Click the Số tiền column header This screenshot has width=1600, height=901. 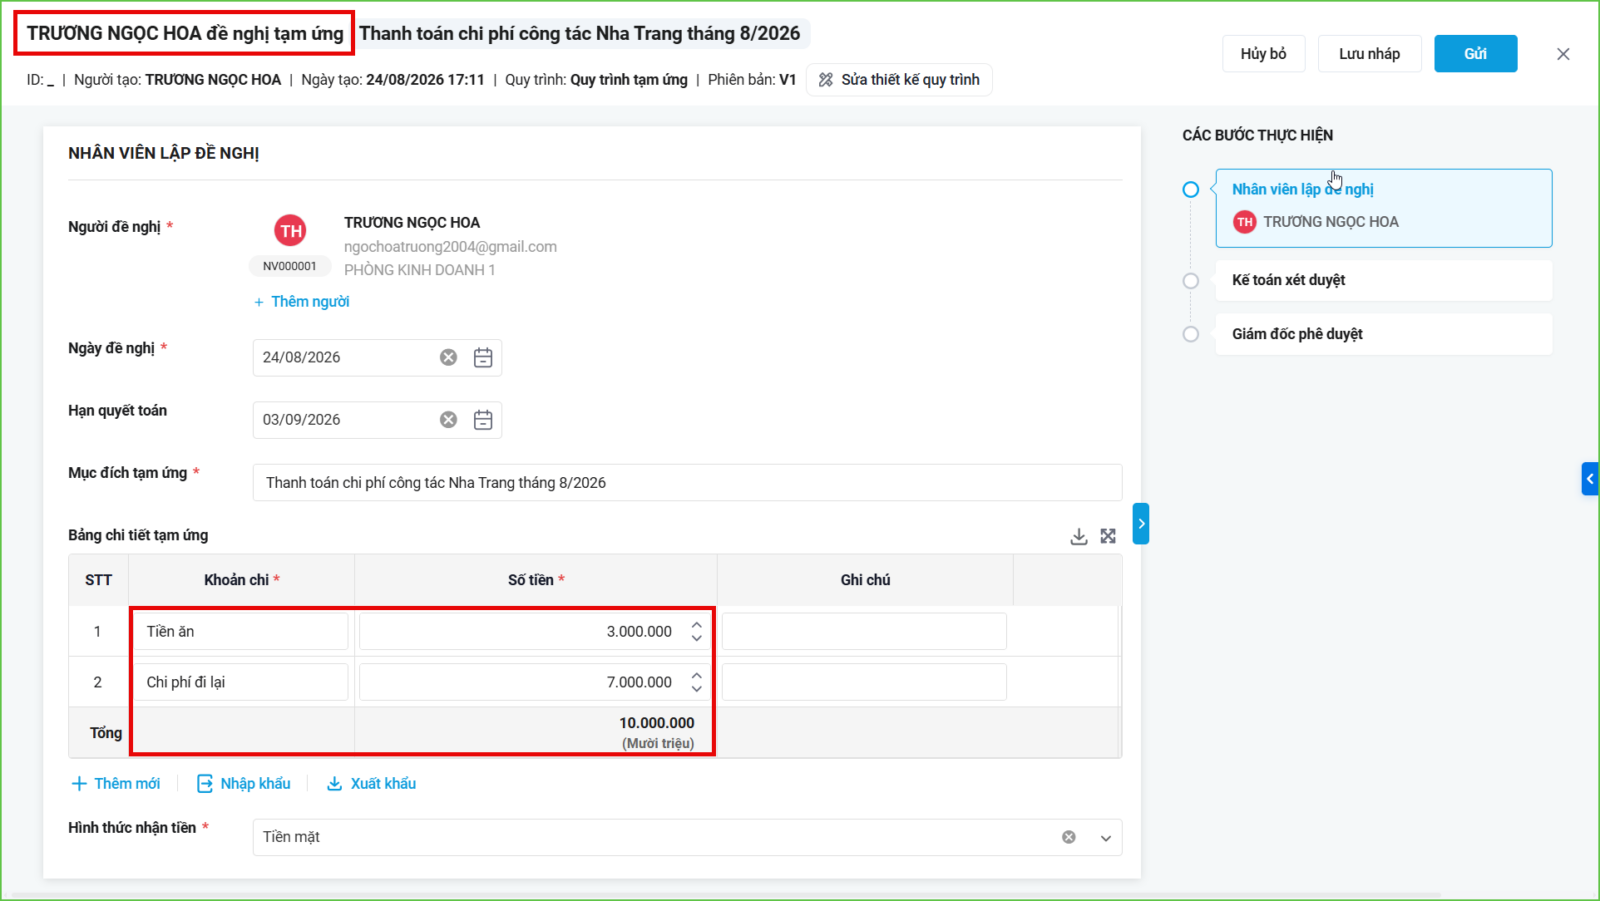pyautogui.click(x=536, y=580)
